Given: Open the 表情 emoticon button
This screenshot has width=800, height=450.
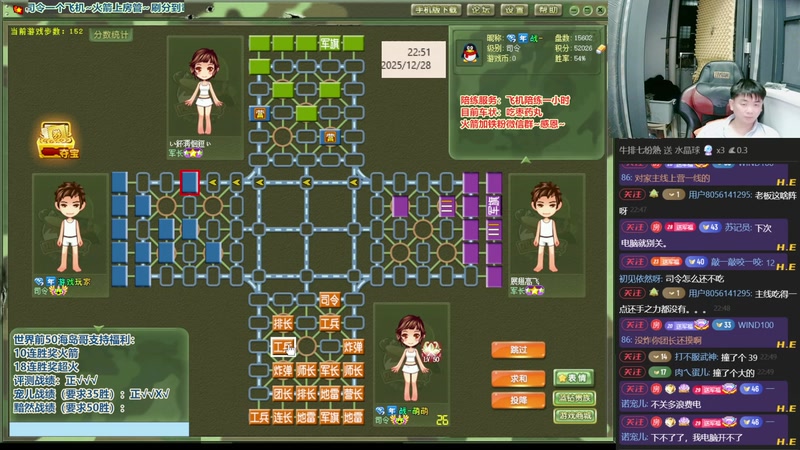Looking at the screenshot, I should 574,378.
